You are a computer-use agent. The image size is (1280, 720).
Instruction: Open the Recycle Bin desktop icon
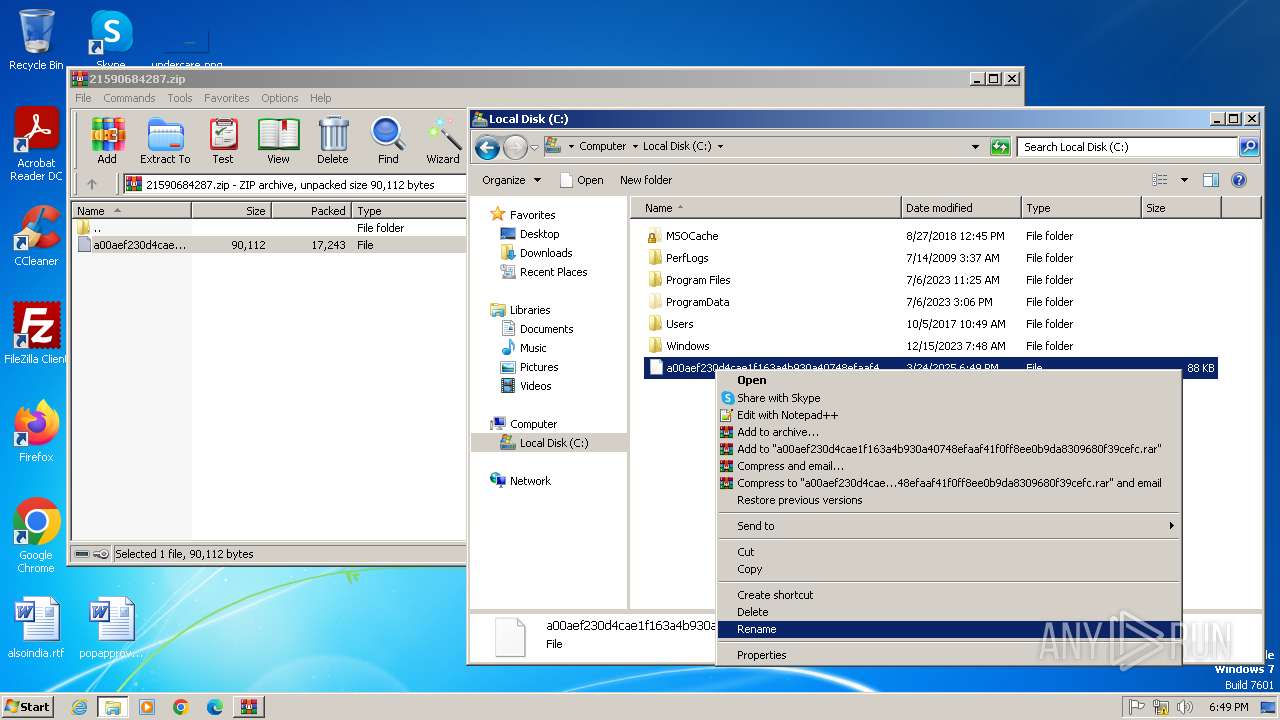36,40
